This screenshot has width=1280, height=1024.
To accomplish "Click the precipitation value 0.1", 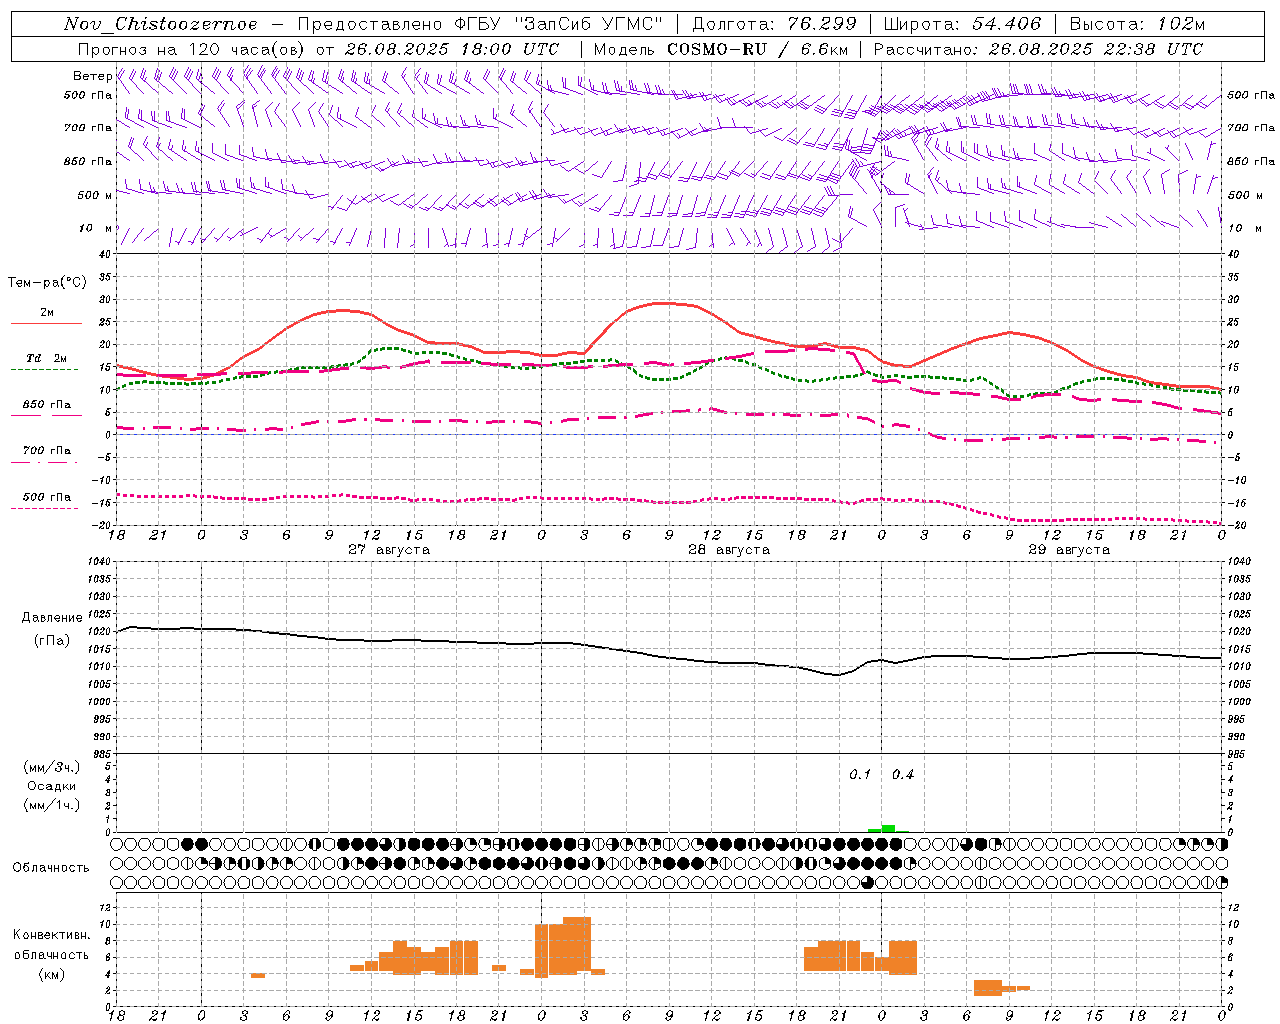I will (860, 775).
